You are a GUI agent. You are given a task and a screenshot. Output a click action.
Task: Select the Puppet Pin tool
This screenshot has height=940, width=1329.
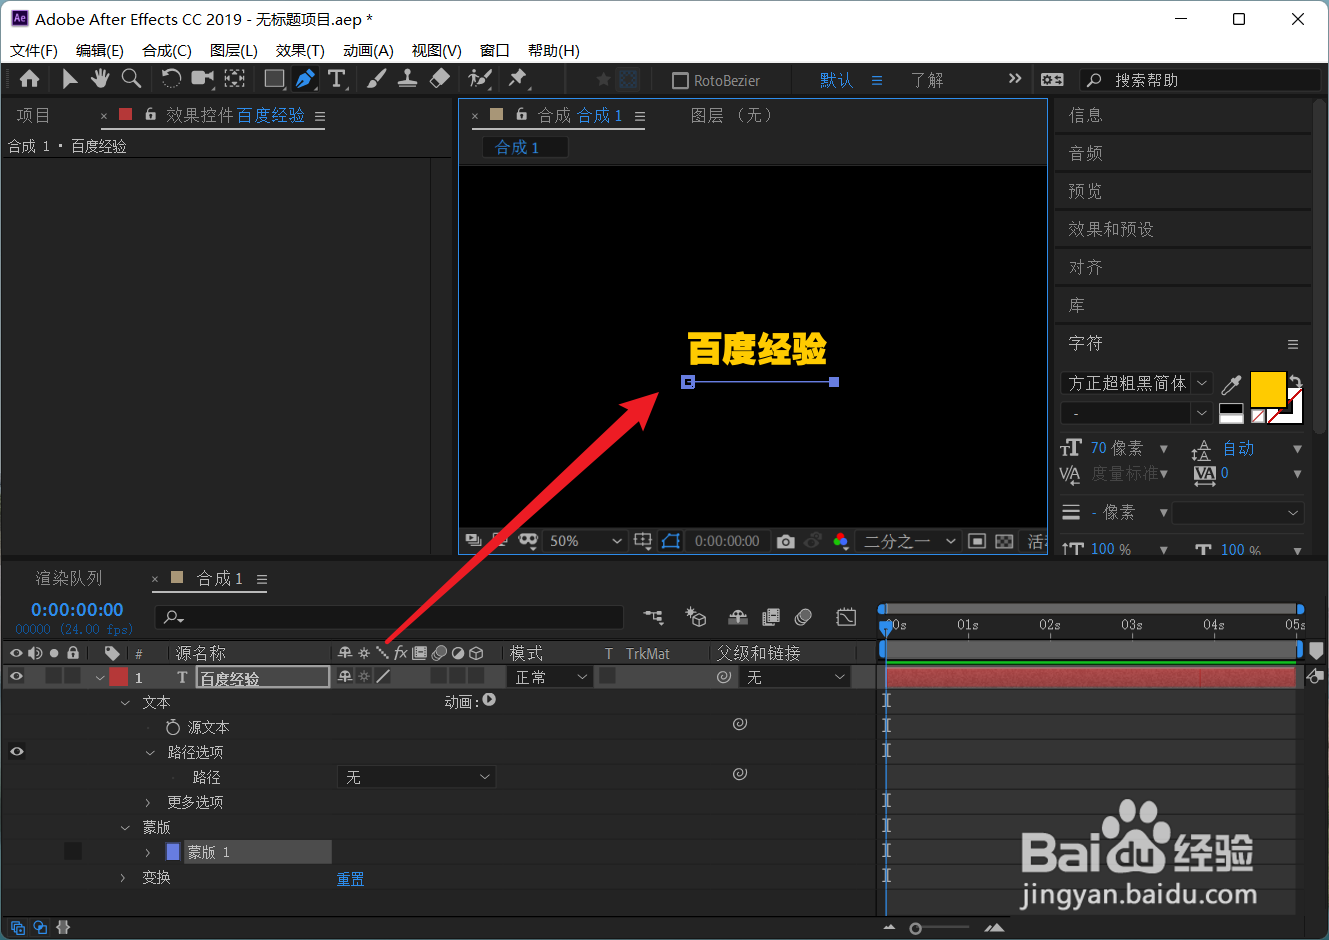[518, 79]
